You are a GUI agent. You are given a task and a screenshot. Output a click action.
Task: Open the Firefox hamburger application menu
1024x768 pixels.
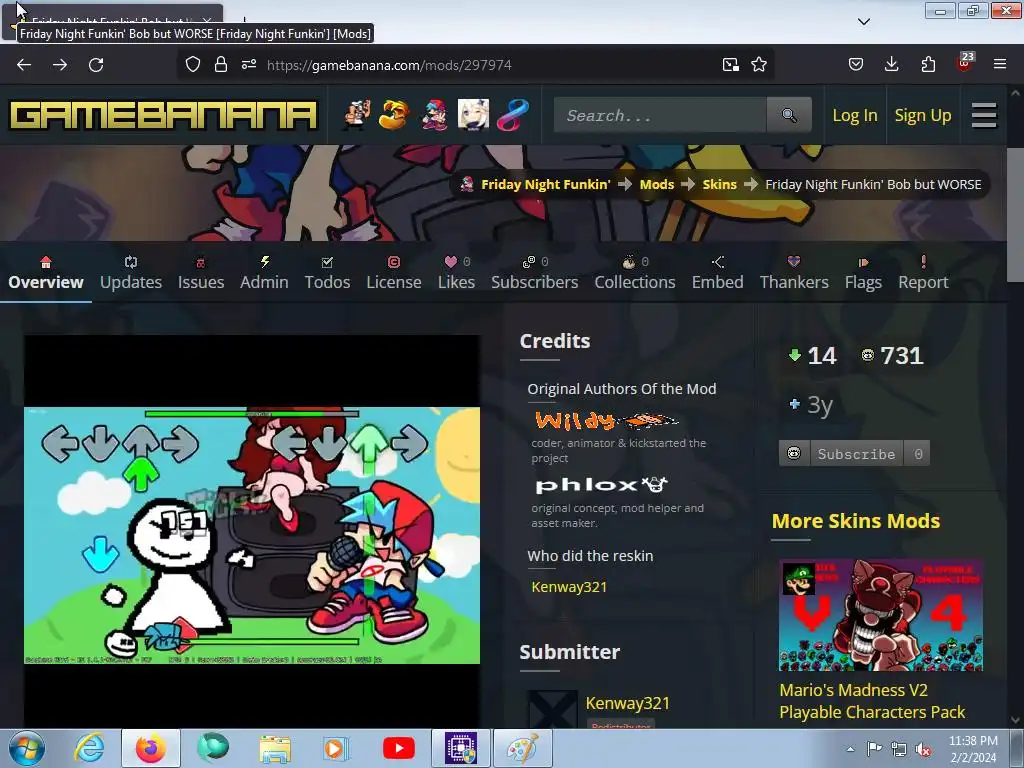coord(1000,64)
